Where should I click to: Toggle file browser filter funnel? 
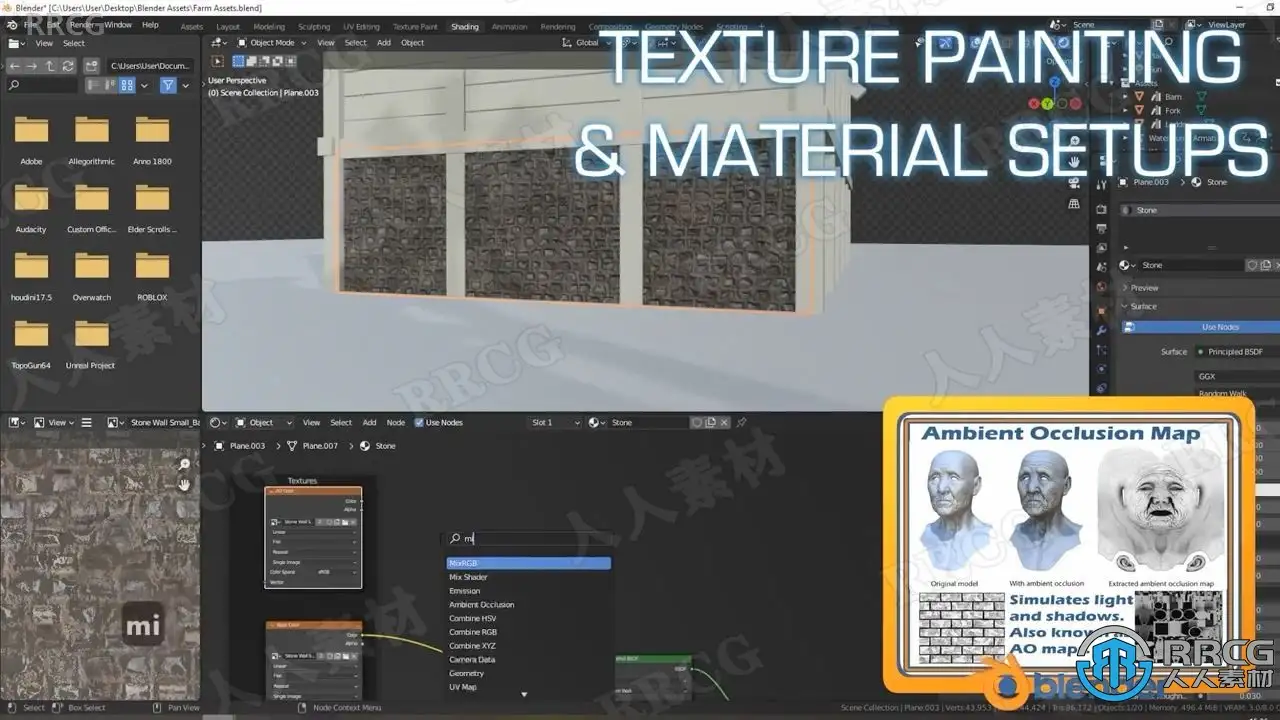[168, 86]
